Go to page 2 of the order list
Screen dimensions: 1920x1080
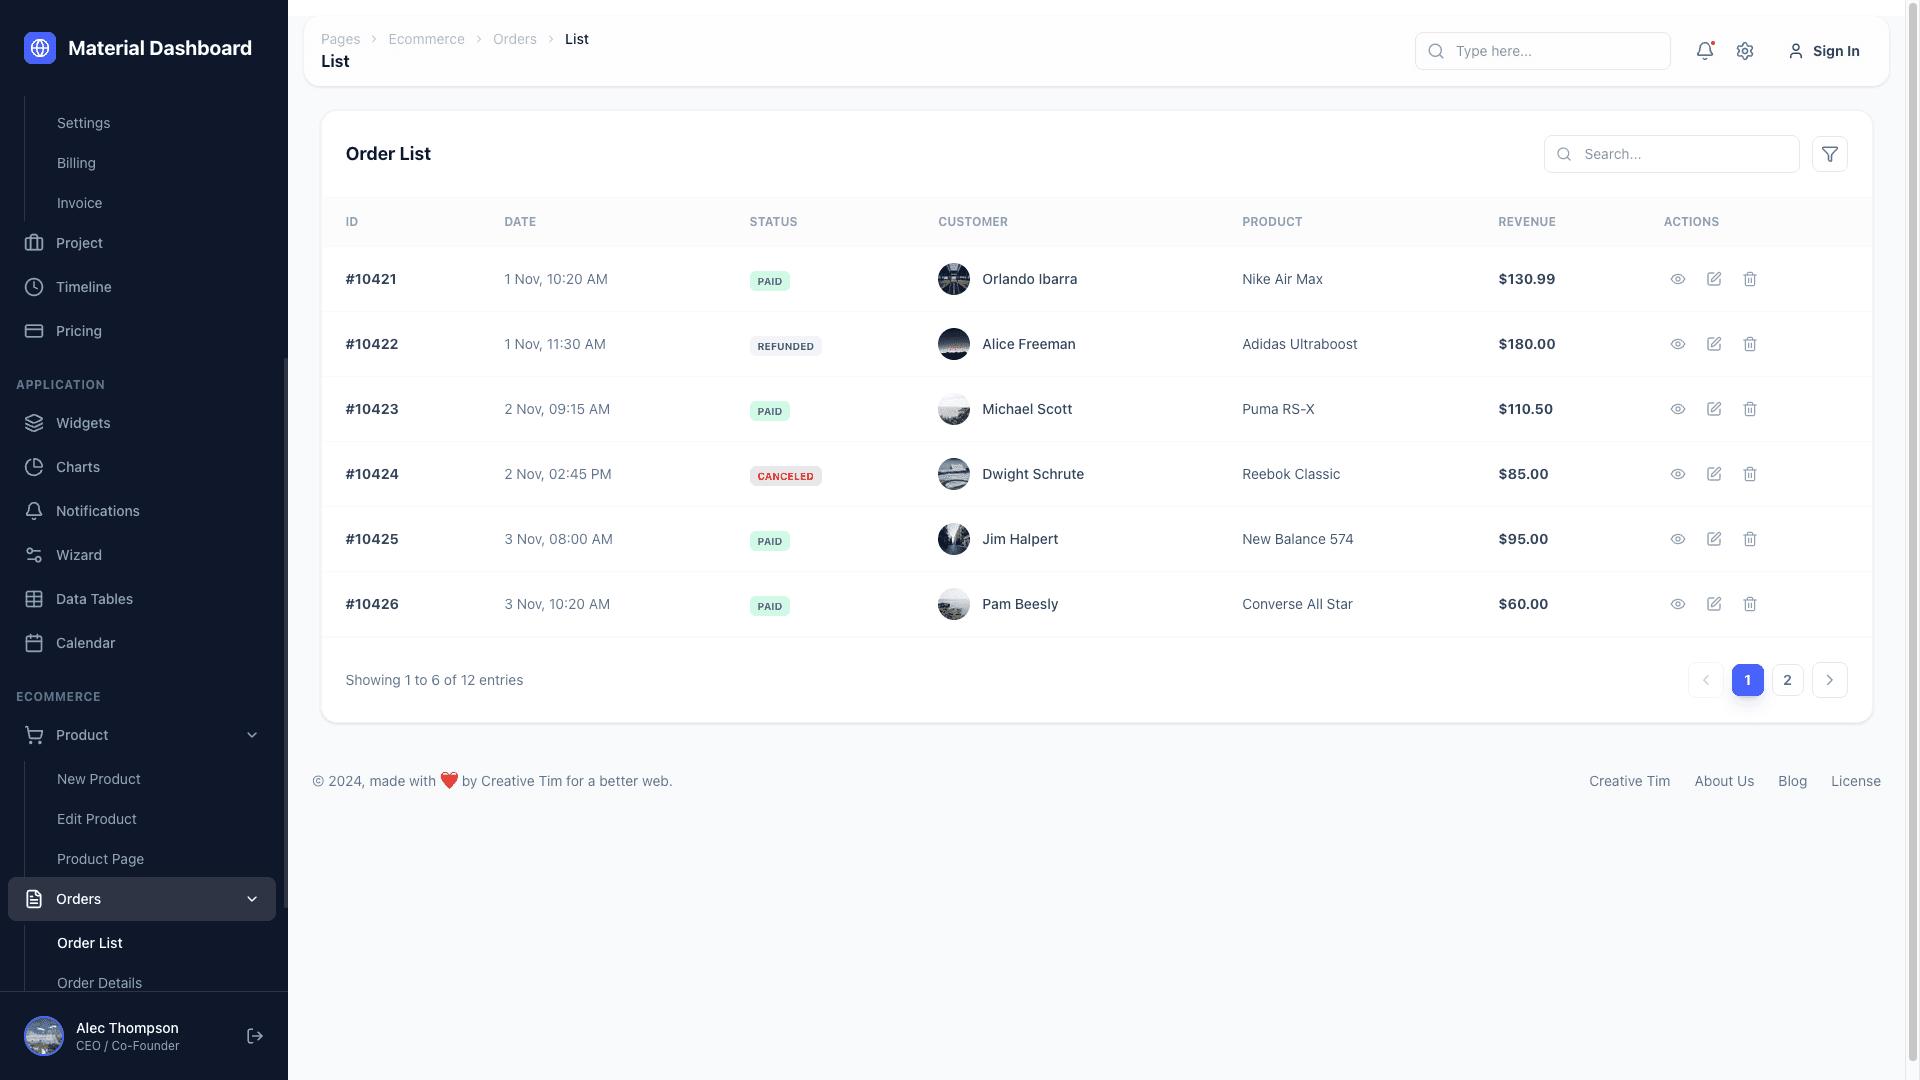coord(1787,680)
